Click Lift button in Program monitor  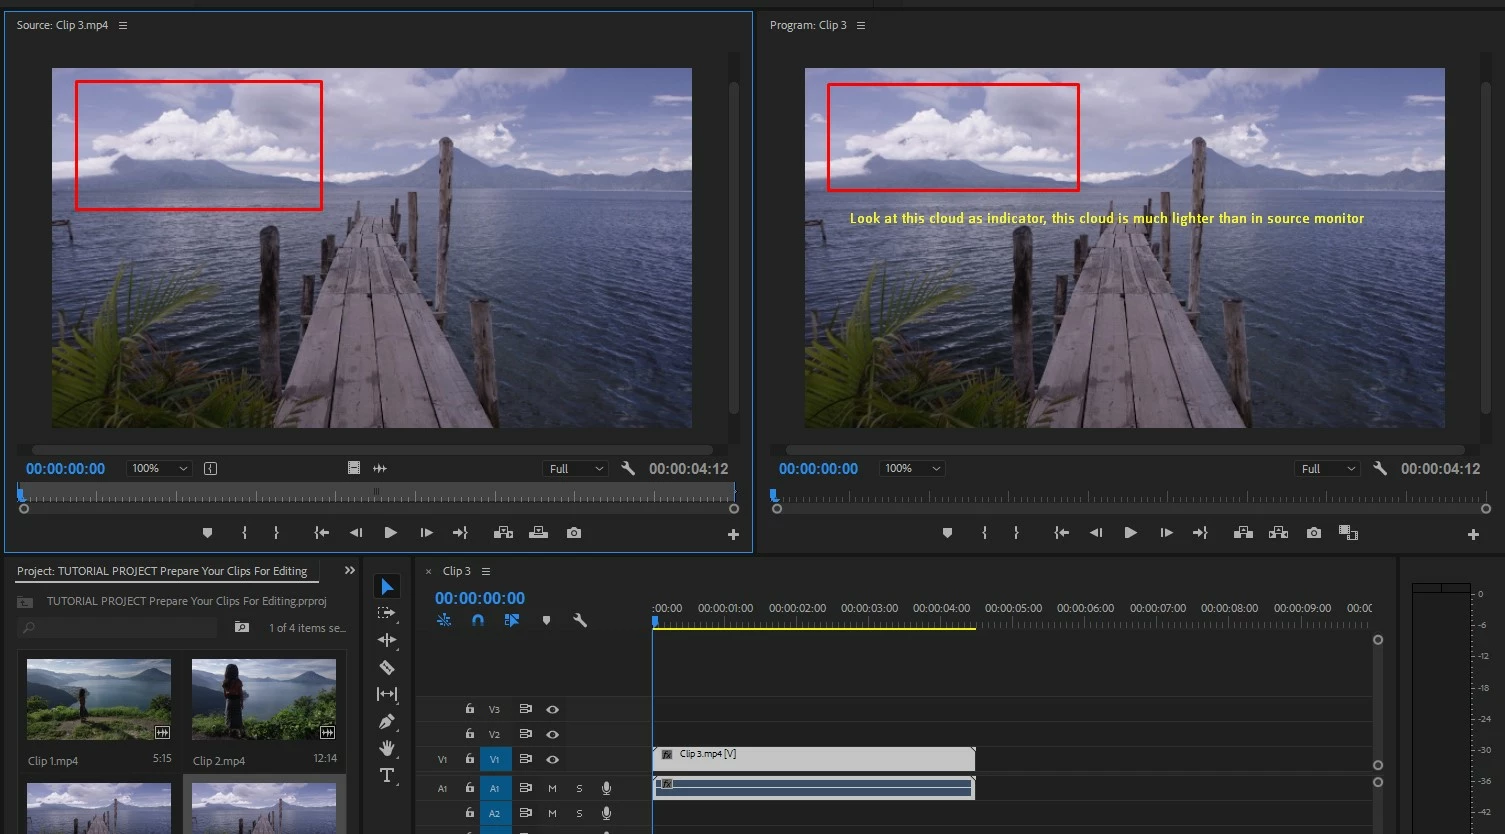(x=1243, y=533)
